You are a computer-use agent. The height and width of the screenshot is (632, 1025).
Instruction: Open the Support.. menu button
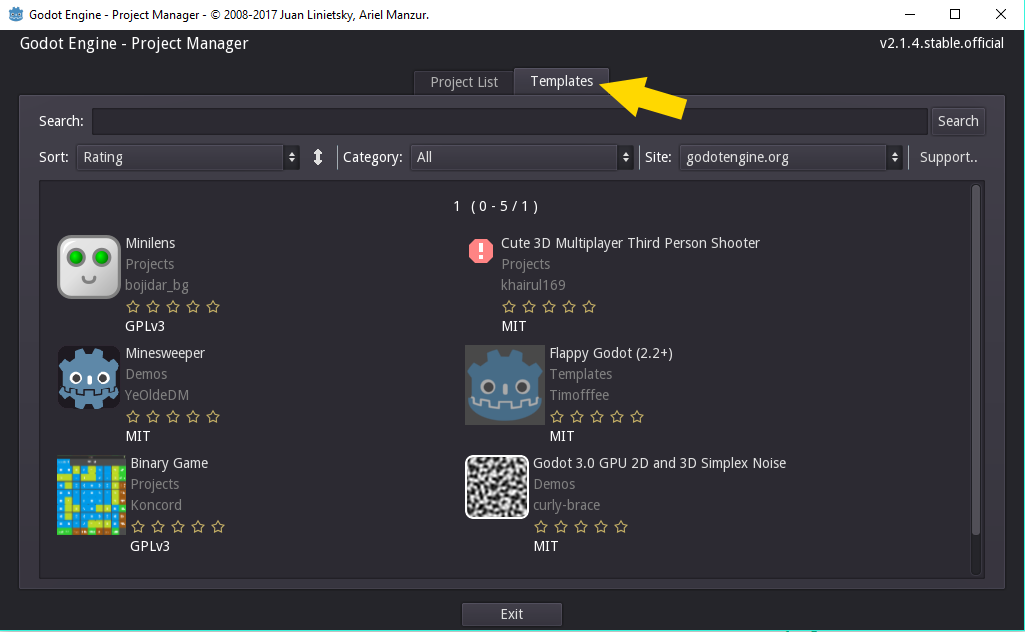click(x=949, y=158)
